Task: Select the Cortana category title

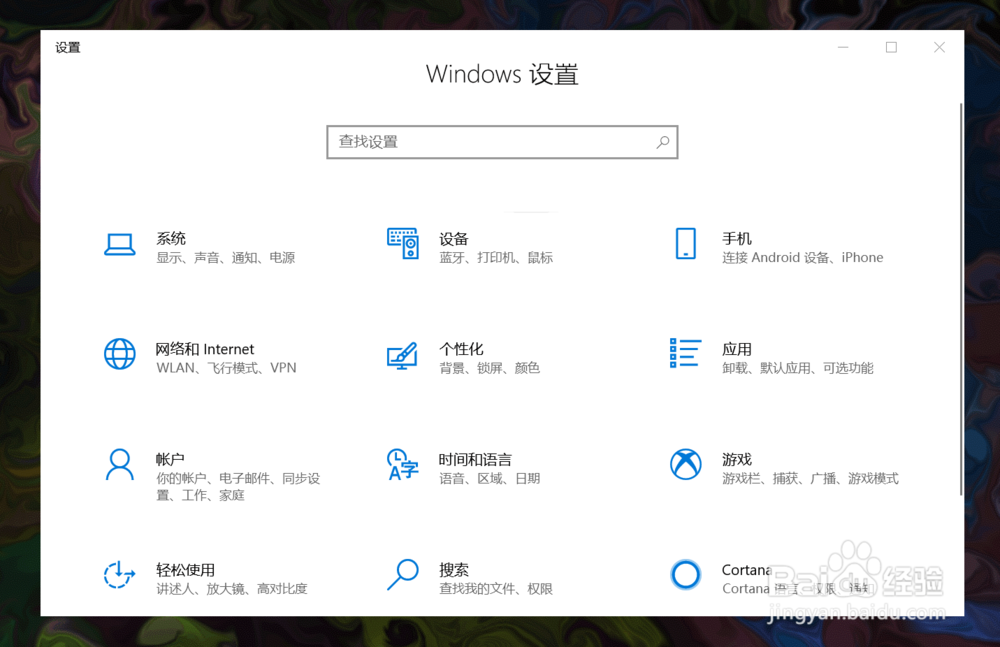Action: pos(747,570)
